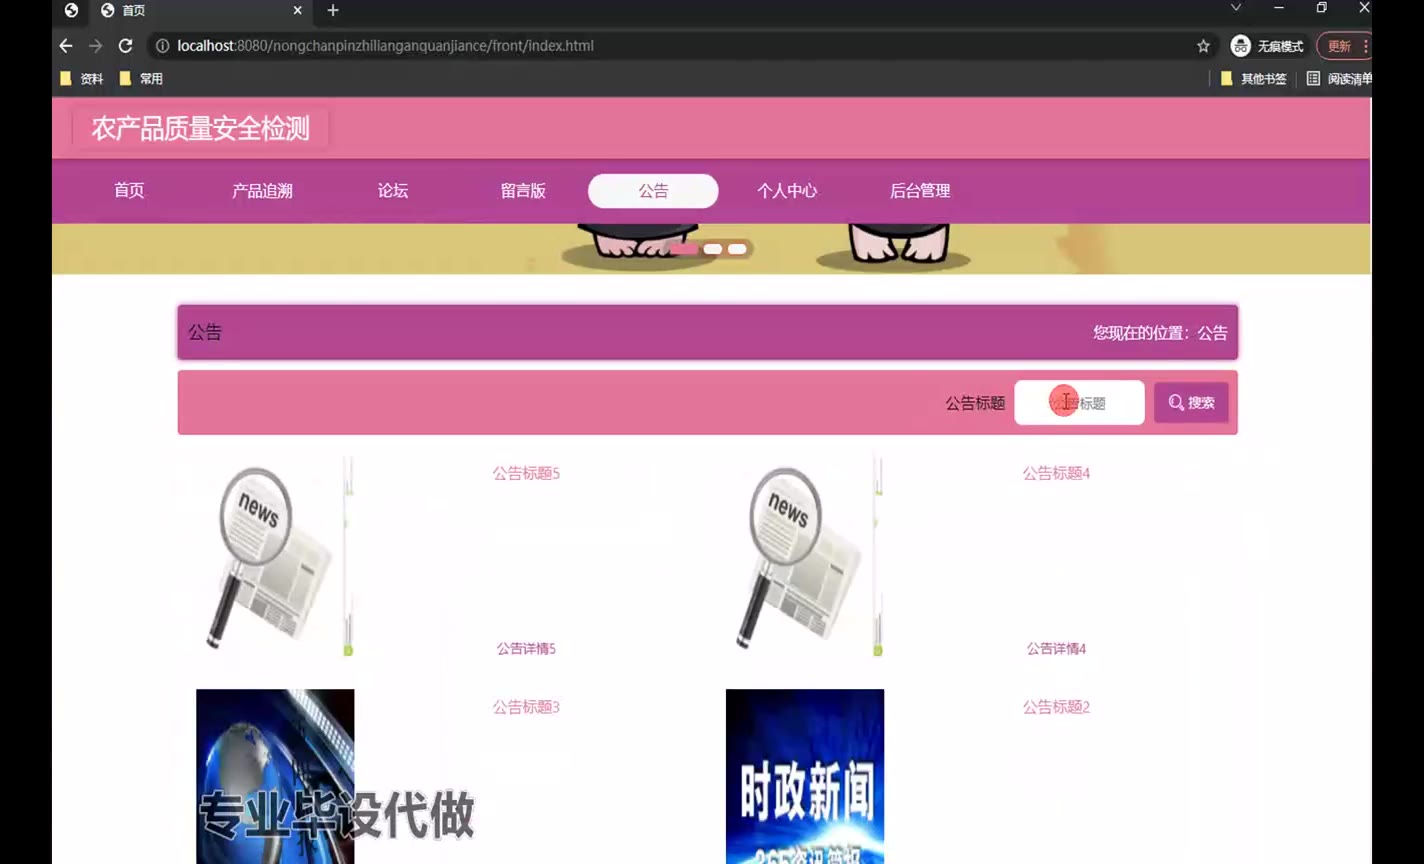Reload the page with refresh icon
Viewport: 1424px width, 864px height.
point(125,46)
